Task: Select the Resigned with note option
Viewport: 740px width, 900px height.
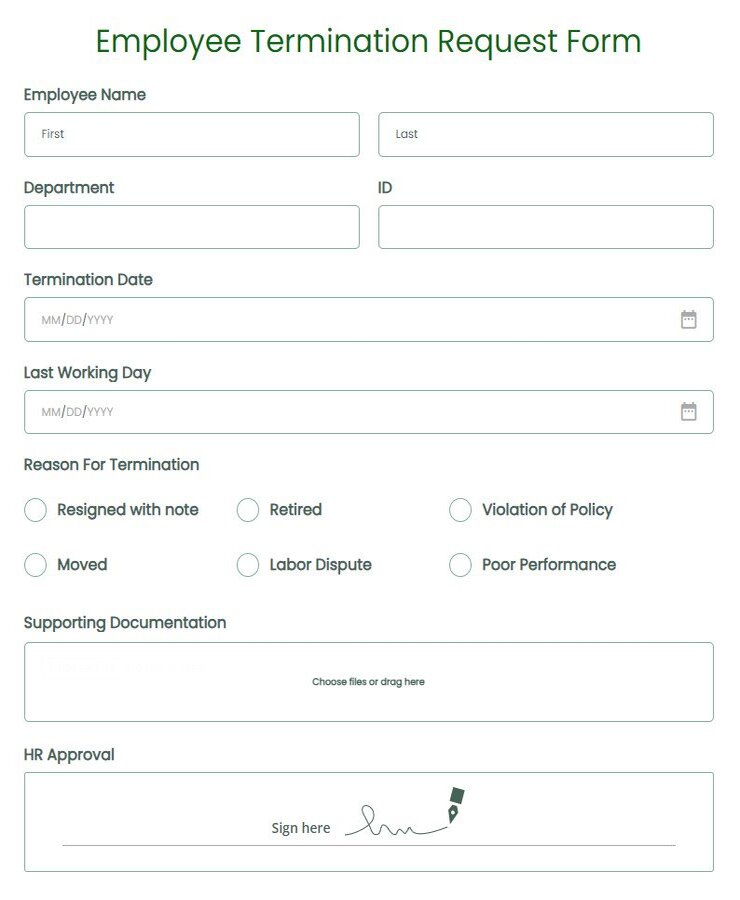Action: 35,510
